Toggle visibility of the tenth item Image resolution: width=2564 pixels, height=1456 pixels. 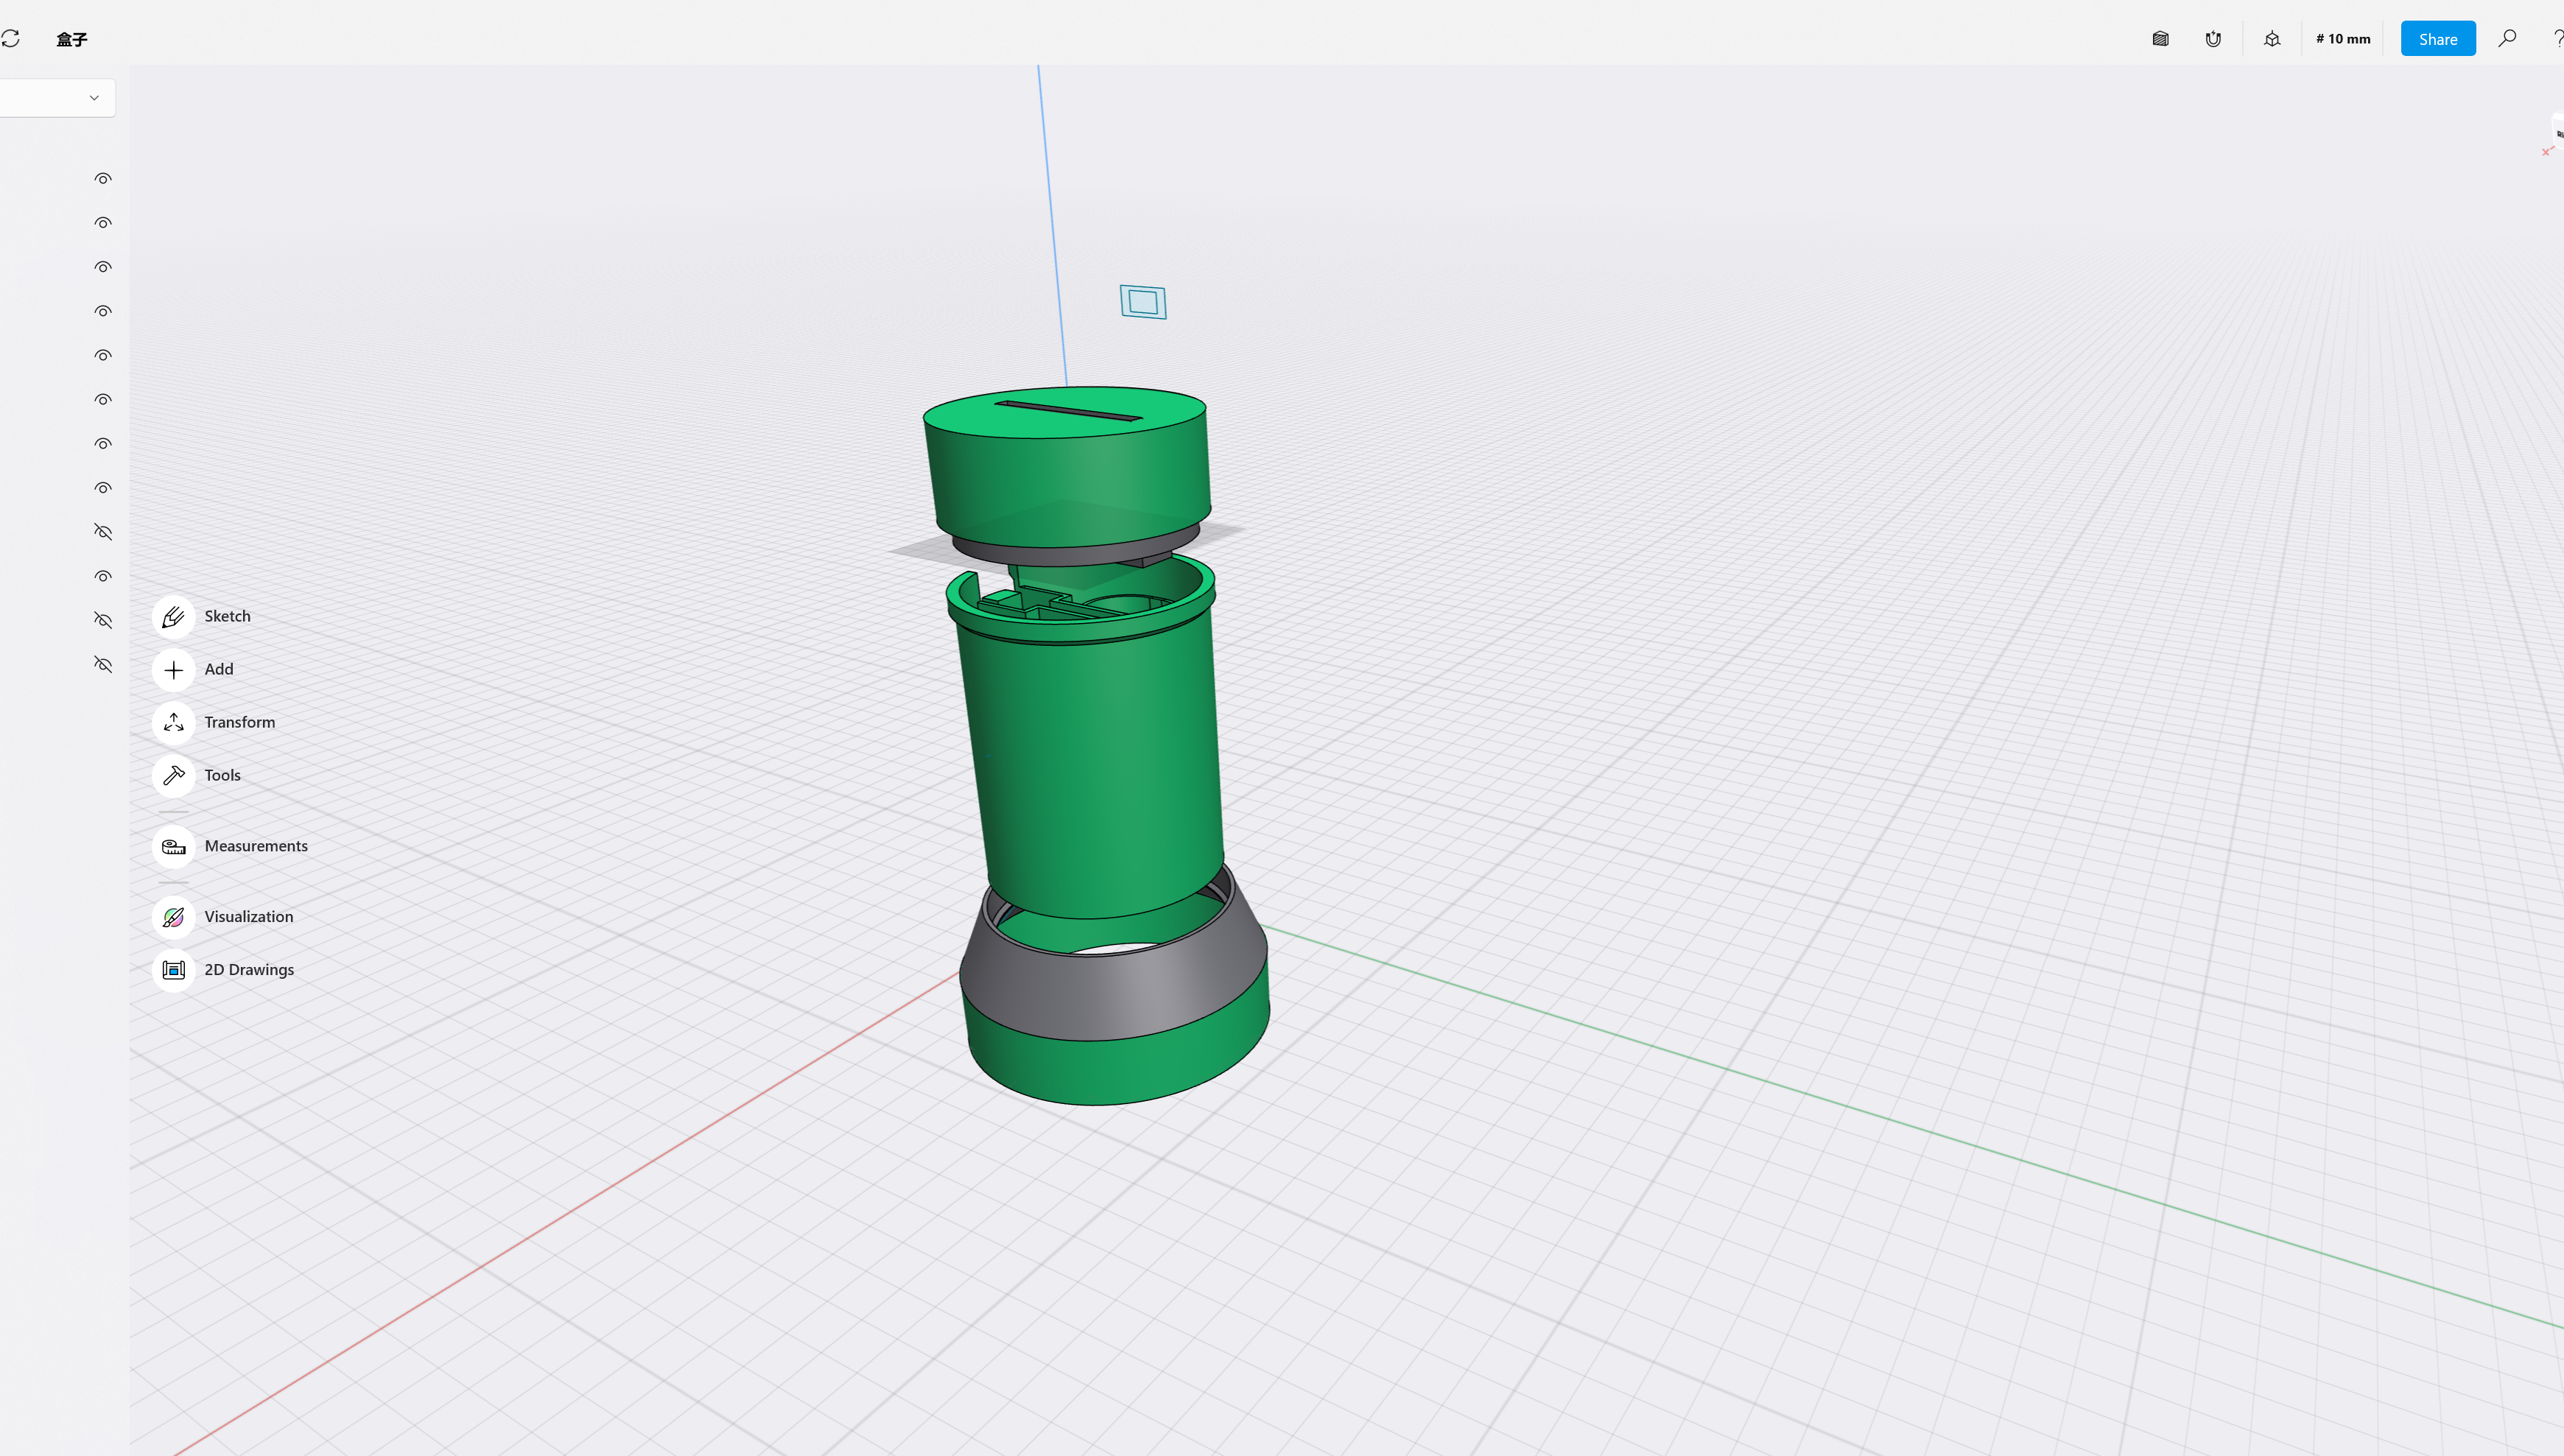pyautogui.click(x=103, y=577)
